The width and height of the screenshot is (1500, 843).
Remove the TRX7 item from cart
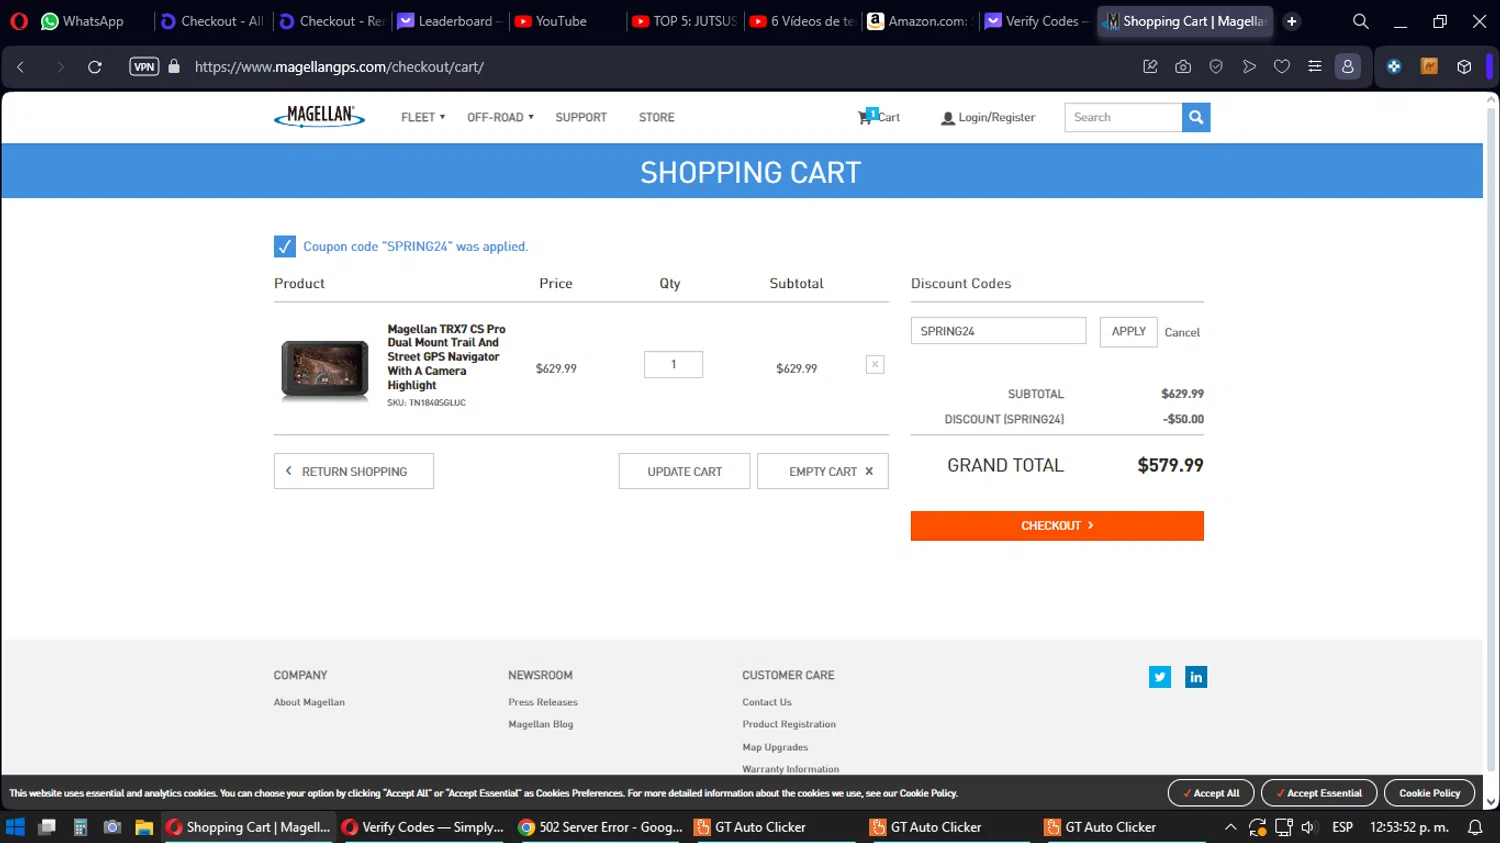(x=875, y=365)
